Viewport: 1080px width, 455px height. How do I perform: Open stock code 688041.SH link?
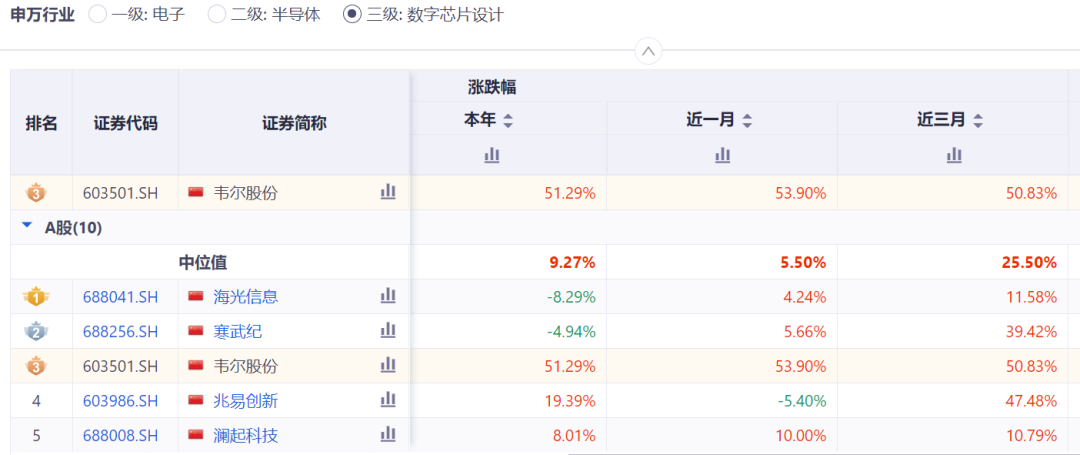(x=121, y=297)
